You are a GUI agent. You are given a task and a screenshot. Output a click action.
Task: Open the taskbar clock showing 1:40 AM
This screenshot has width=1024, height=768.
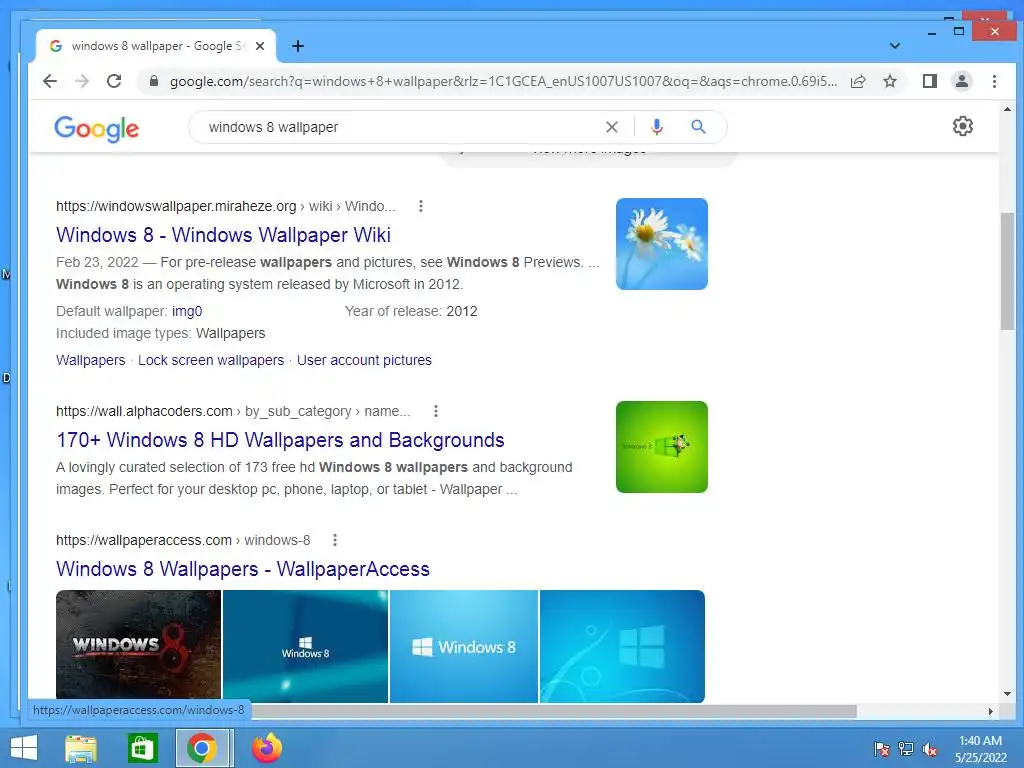point(980,749)
